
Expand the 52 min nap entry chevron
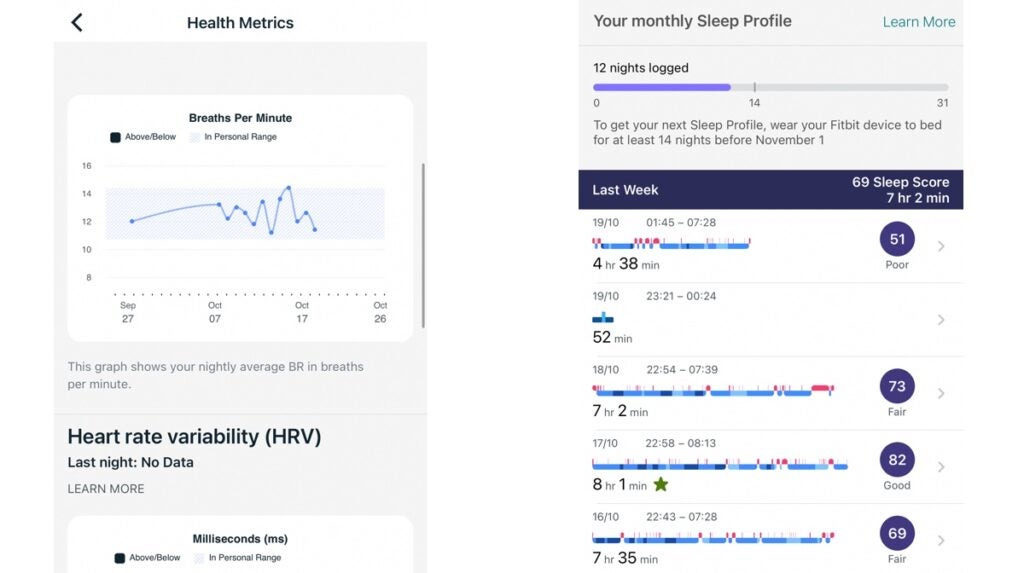941,320
